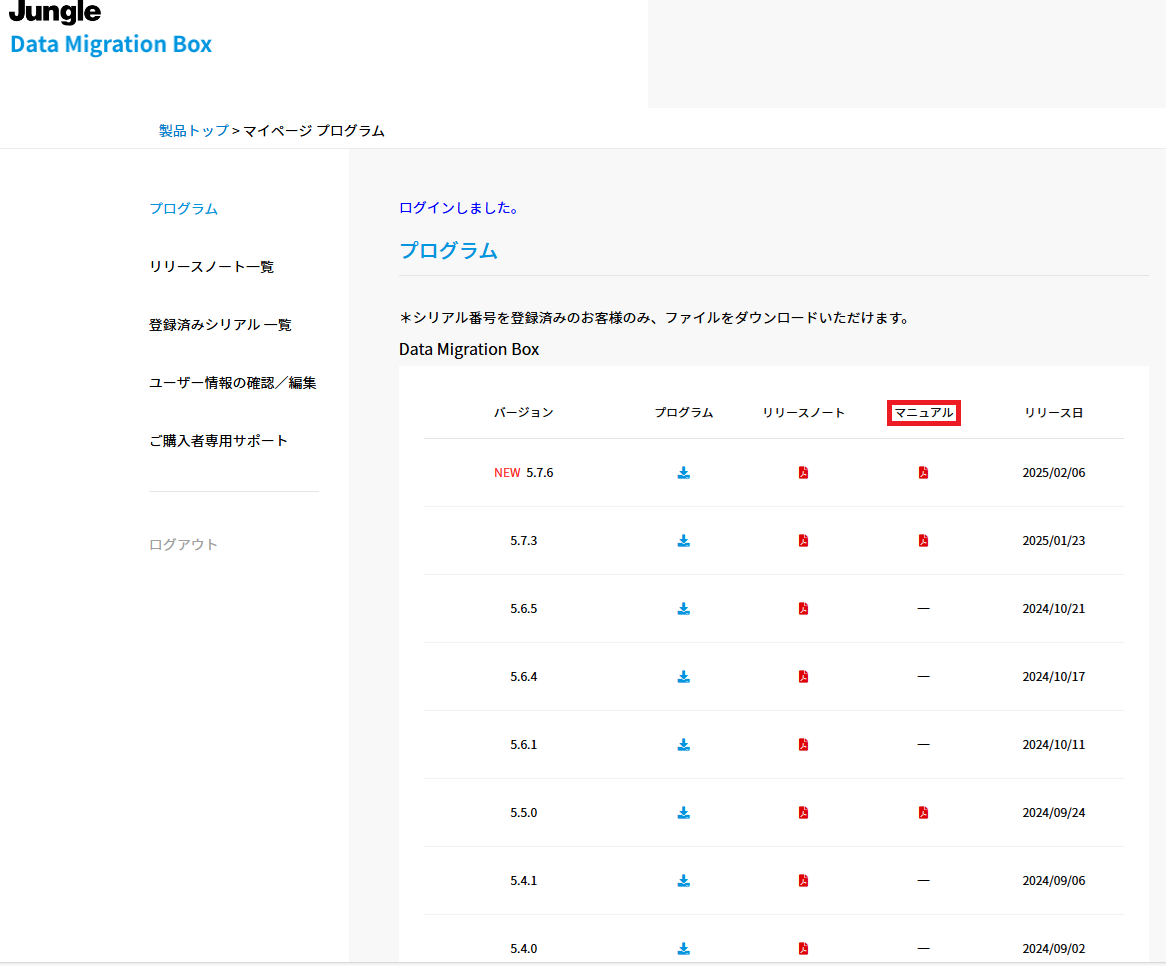Click release date 2025/02/06
This screenshot has width=1166, height=966.
tap(1054, 473)
